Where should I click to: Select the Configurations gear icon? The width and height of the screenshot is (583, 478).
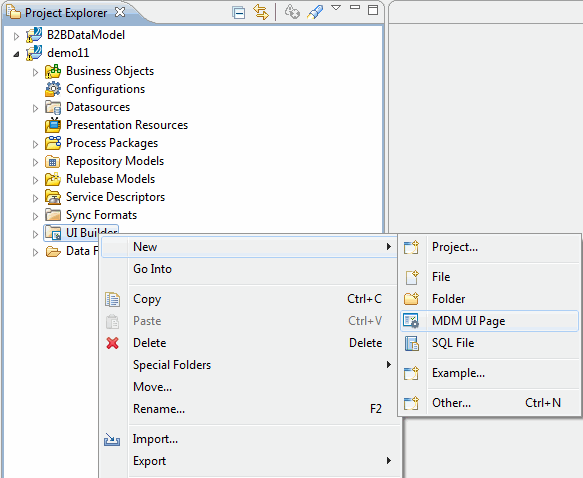click(53, 89)
